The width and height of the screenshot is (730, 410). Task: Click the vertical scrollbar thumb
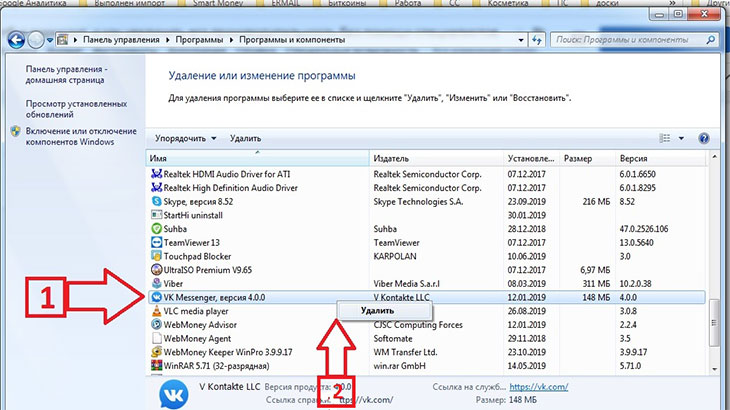click(x=714, y=323)
